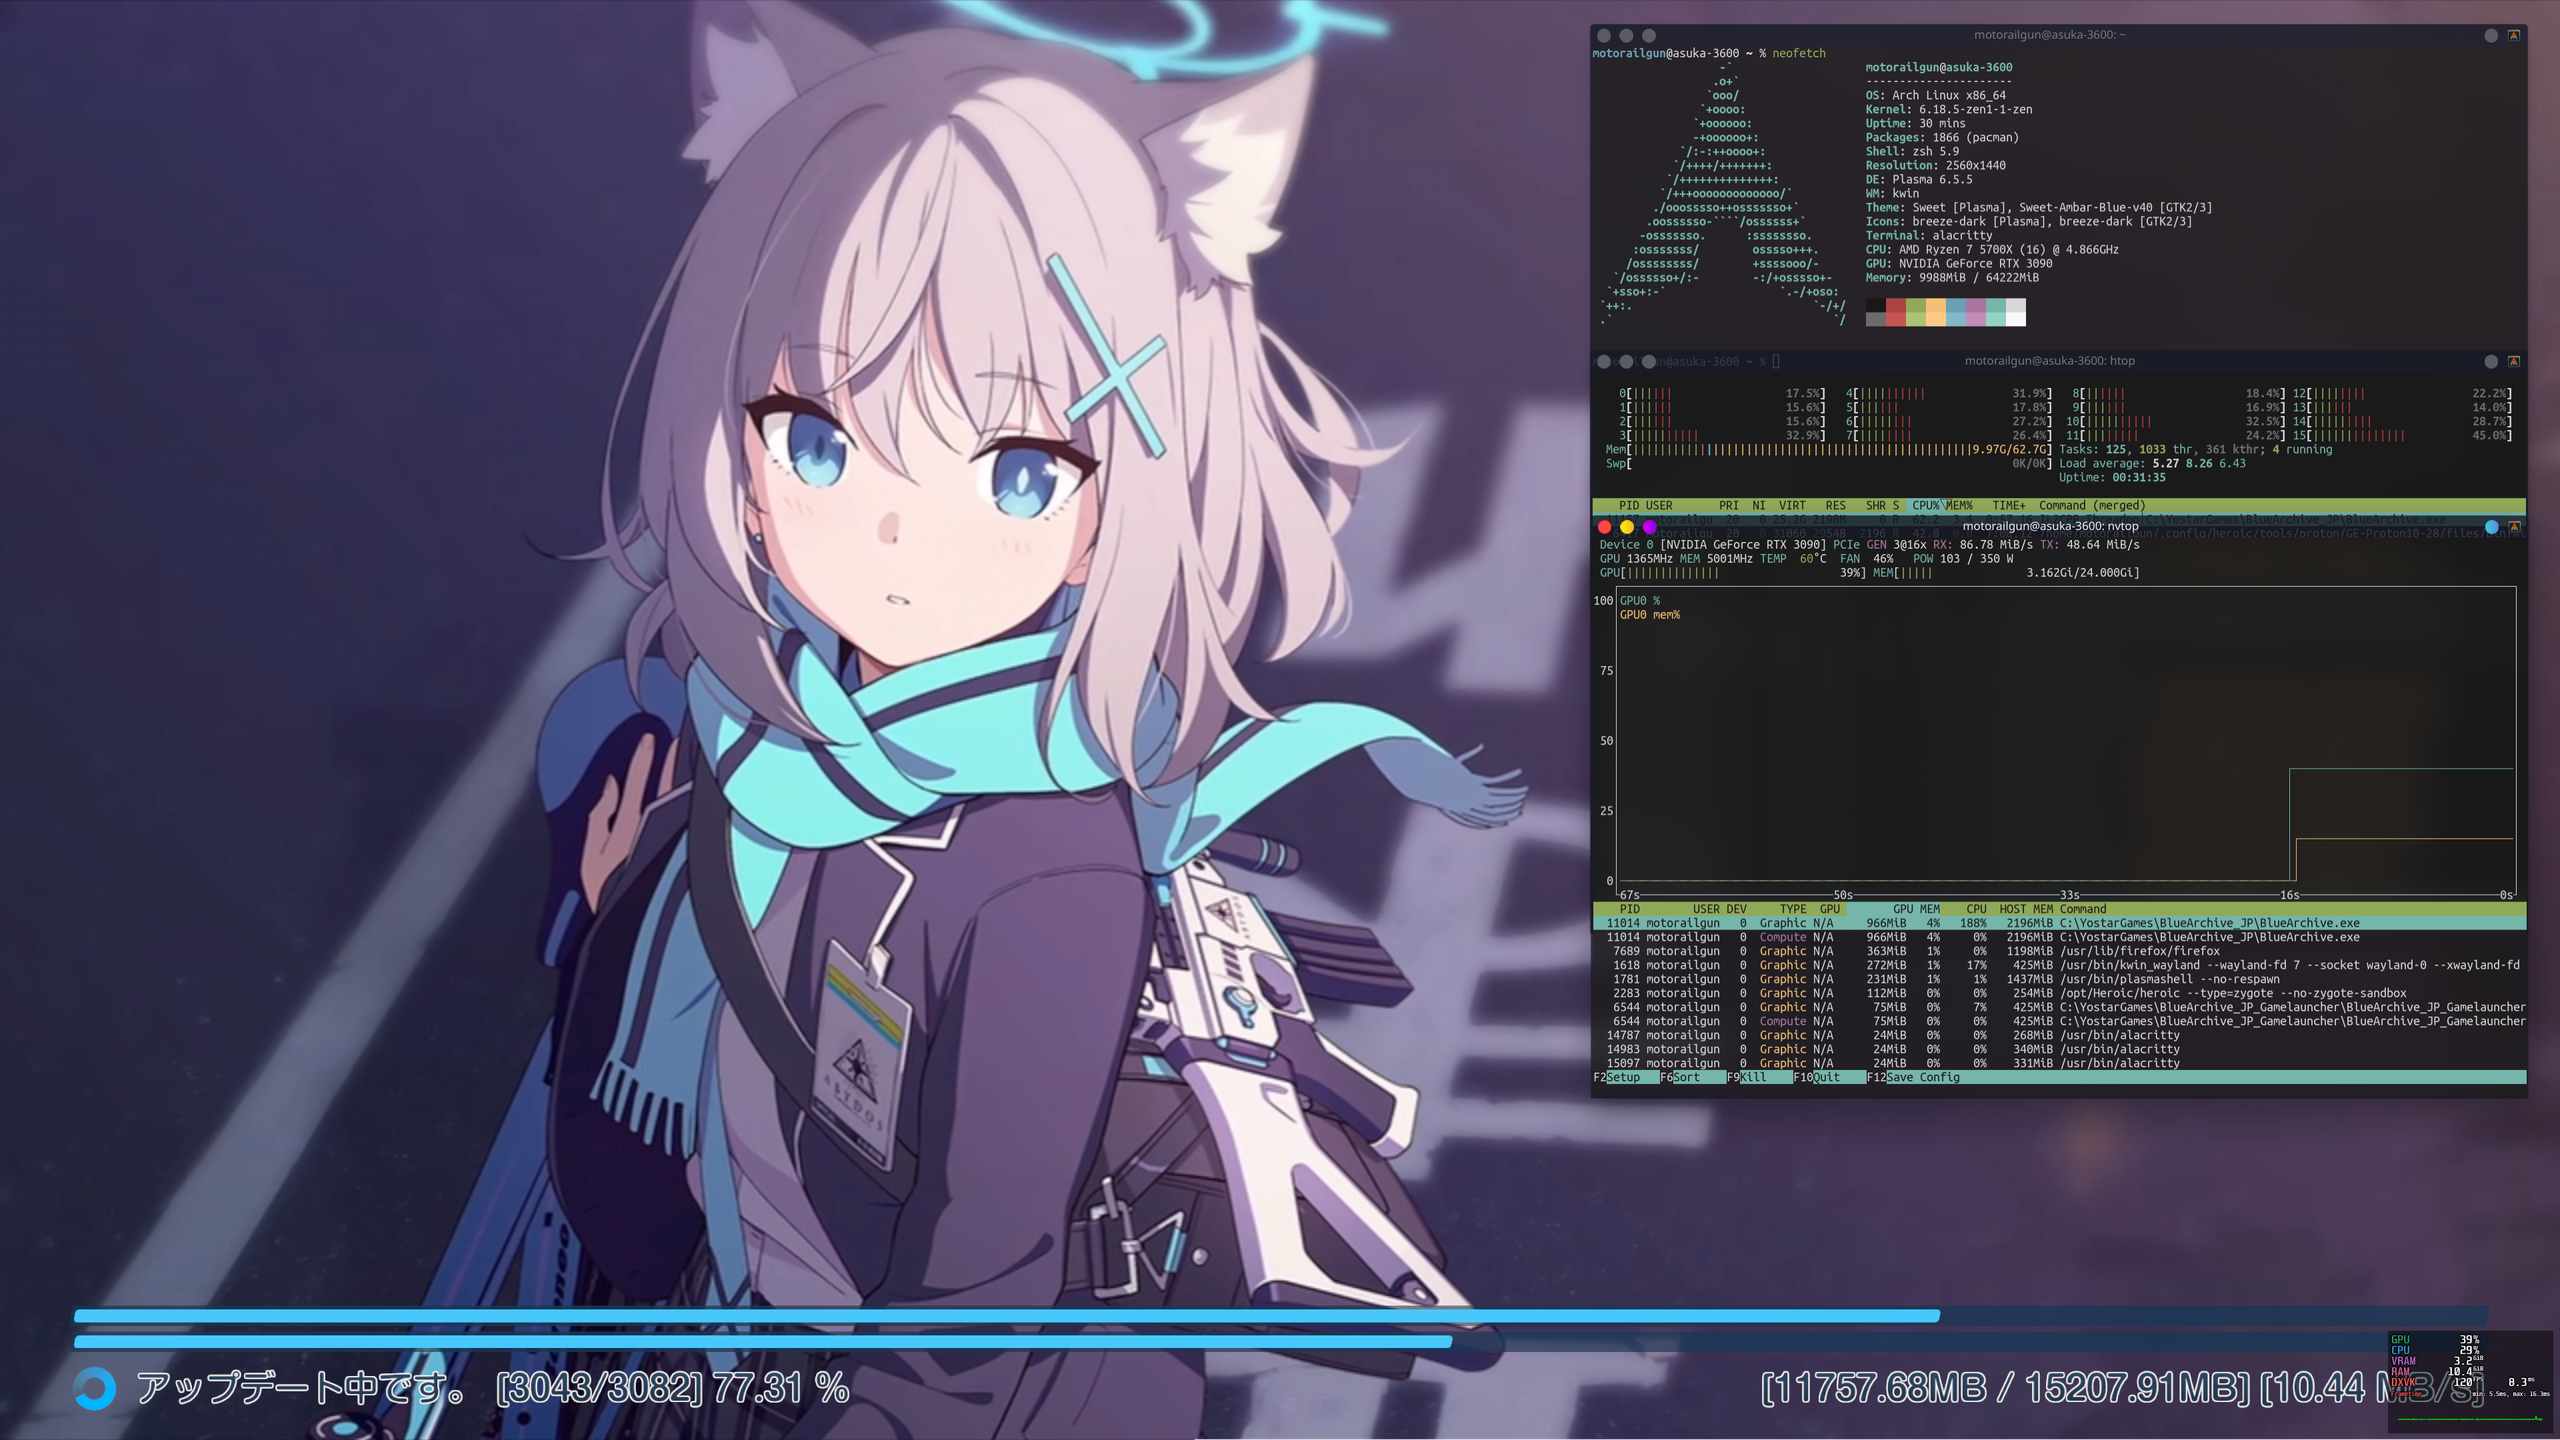Click F12 Save Config in nvtop
This screenshot has height=1440, width=2560.
point(1922,1077)
